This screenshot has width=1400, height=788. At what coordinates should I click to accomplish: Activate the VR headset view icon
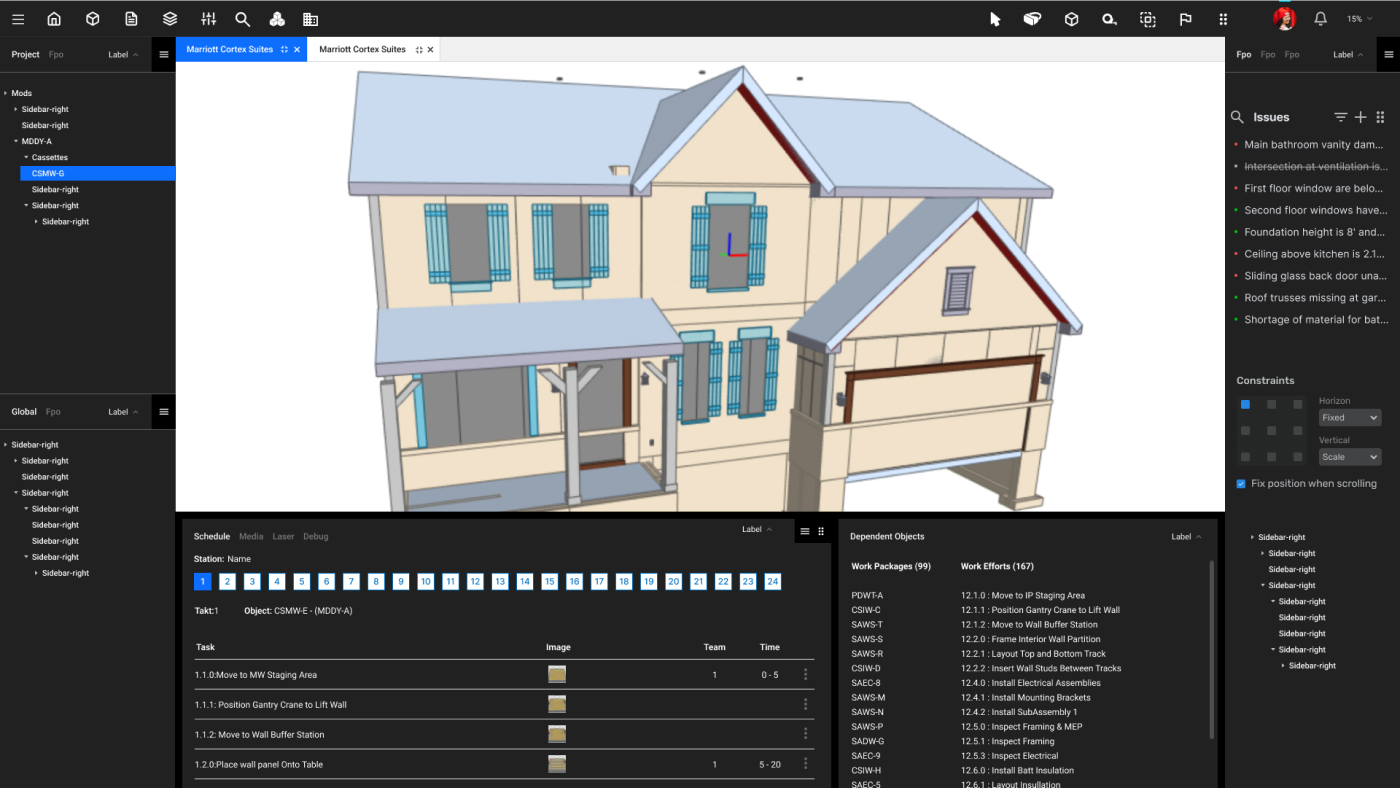(x=1032, y=19)
